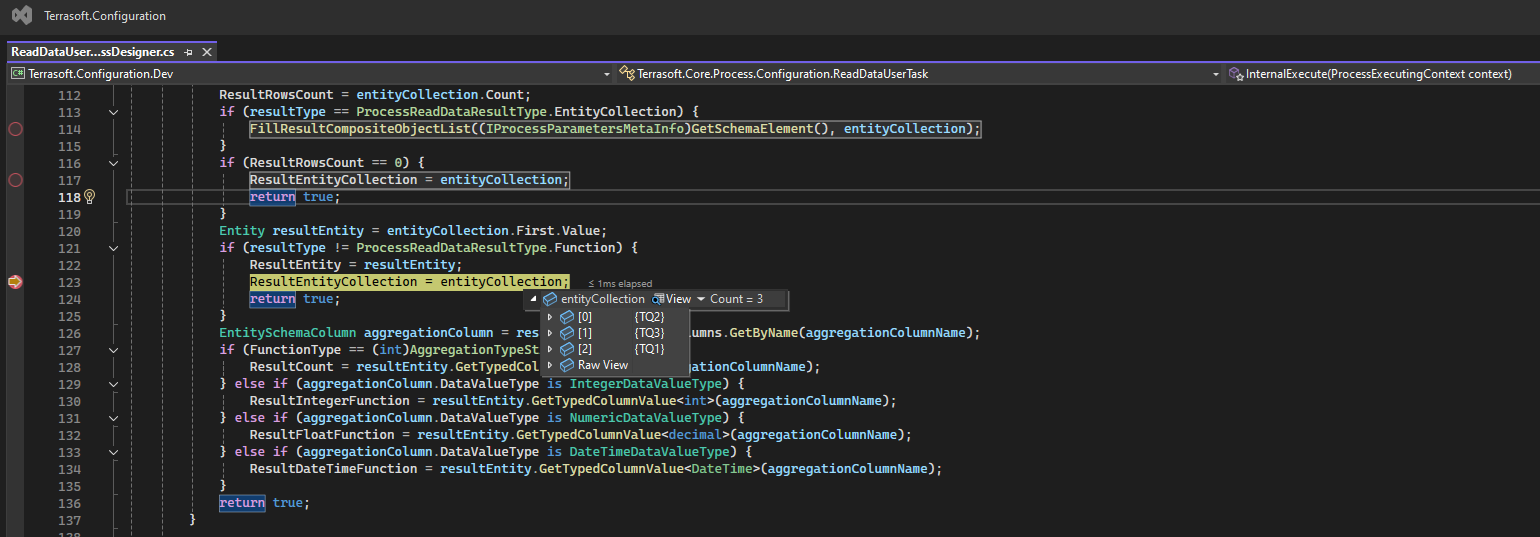This screenshot has height=537, width=1540.
Task: Expand the [1] item in DataTip
Action: (550, 333)
